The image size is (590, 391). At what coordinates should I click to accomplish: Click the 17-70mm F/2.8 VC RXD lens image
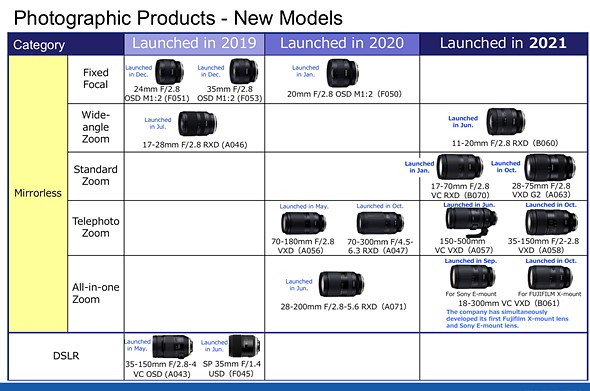[459, 167]
